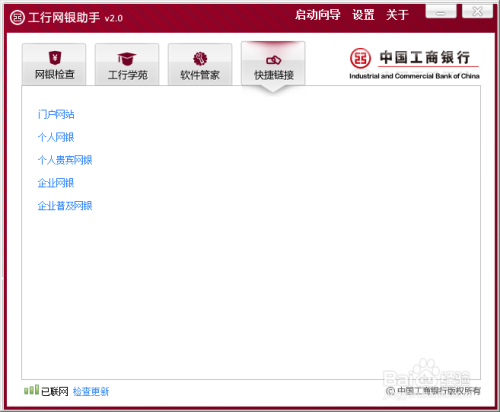The height and width of the screenshot is (412, 500).
Task: Open the 个人网银 link
Action: click(56, 137)
